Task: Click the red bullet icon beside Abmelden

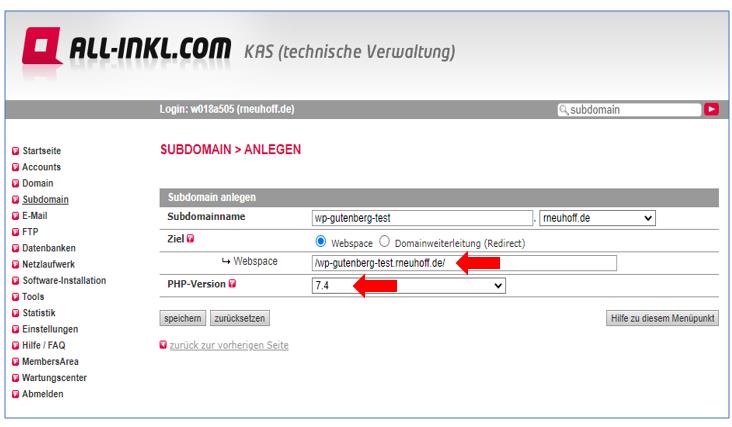Action: pos(14,394)
